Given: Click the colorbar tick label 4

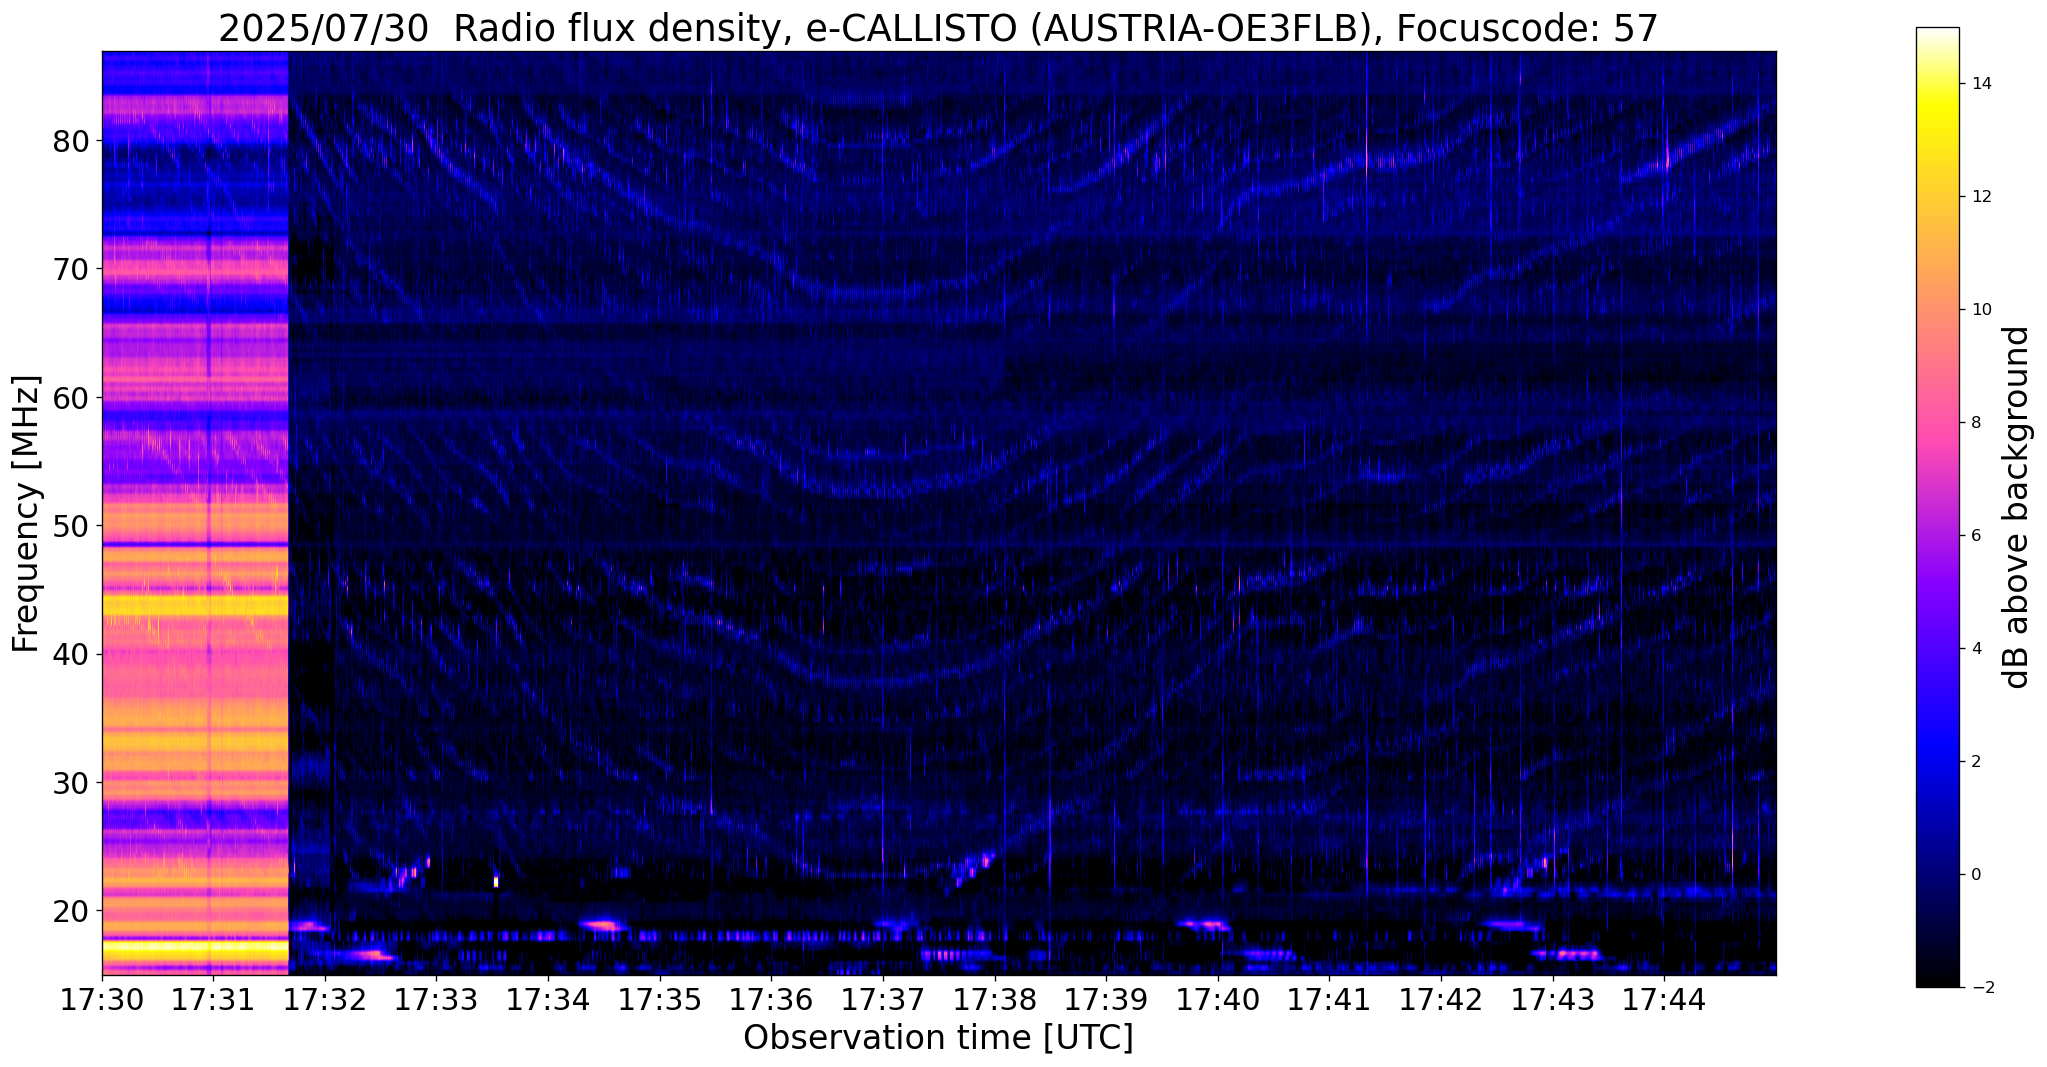Looking at the screenshot, I should pyautogui.click(x=1976, y=649).
